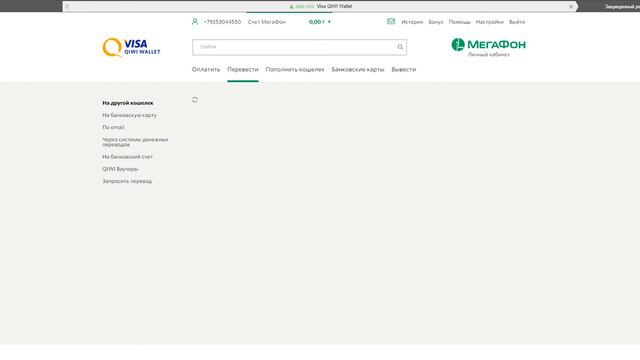
Task: Click the user profile icon
Action: click(195, 22)
